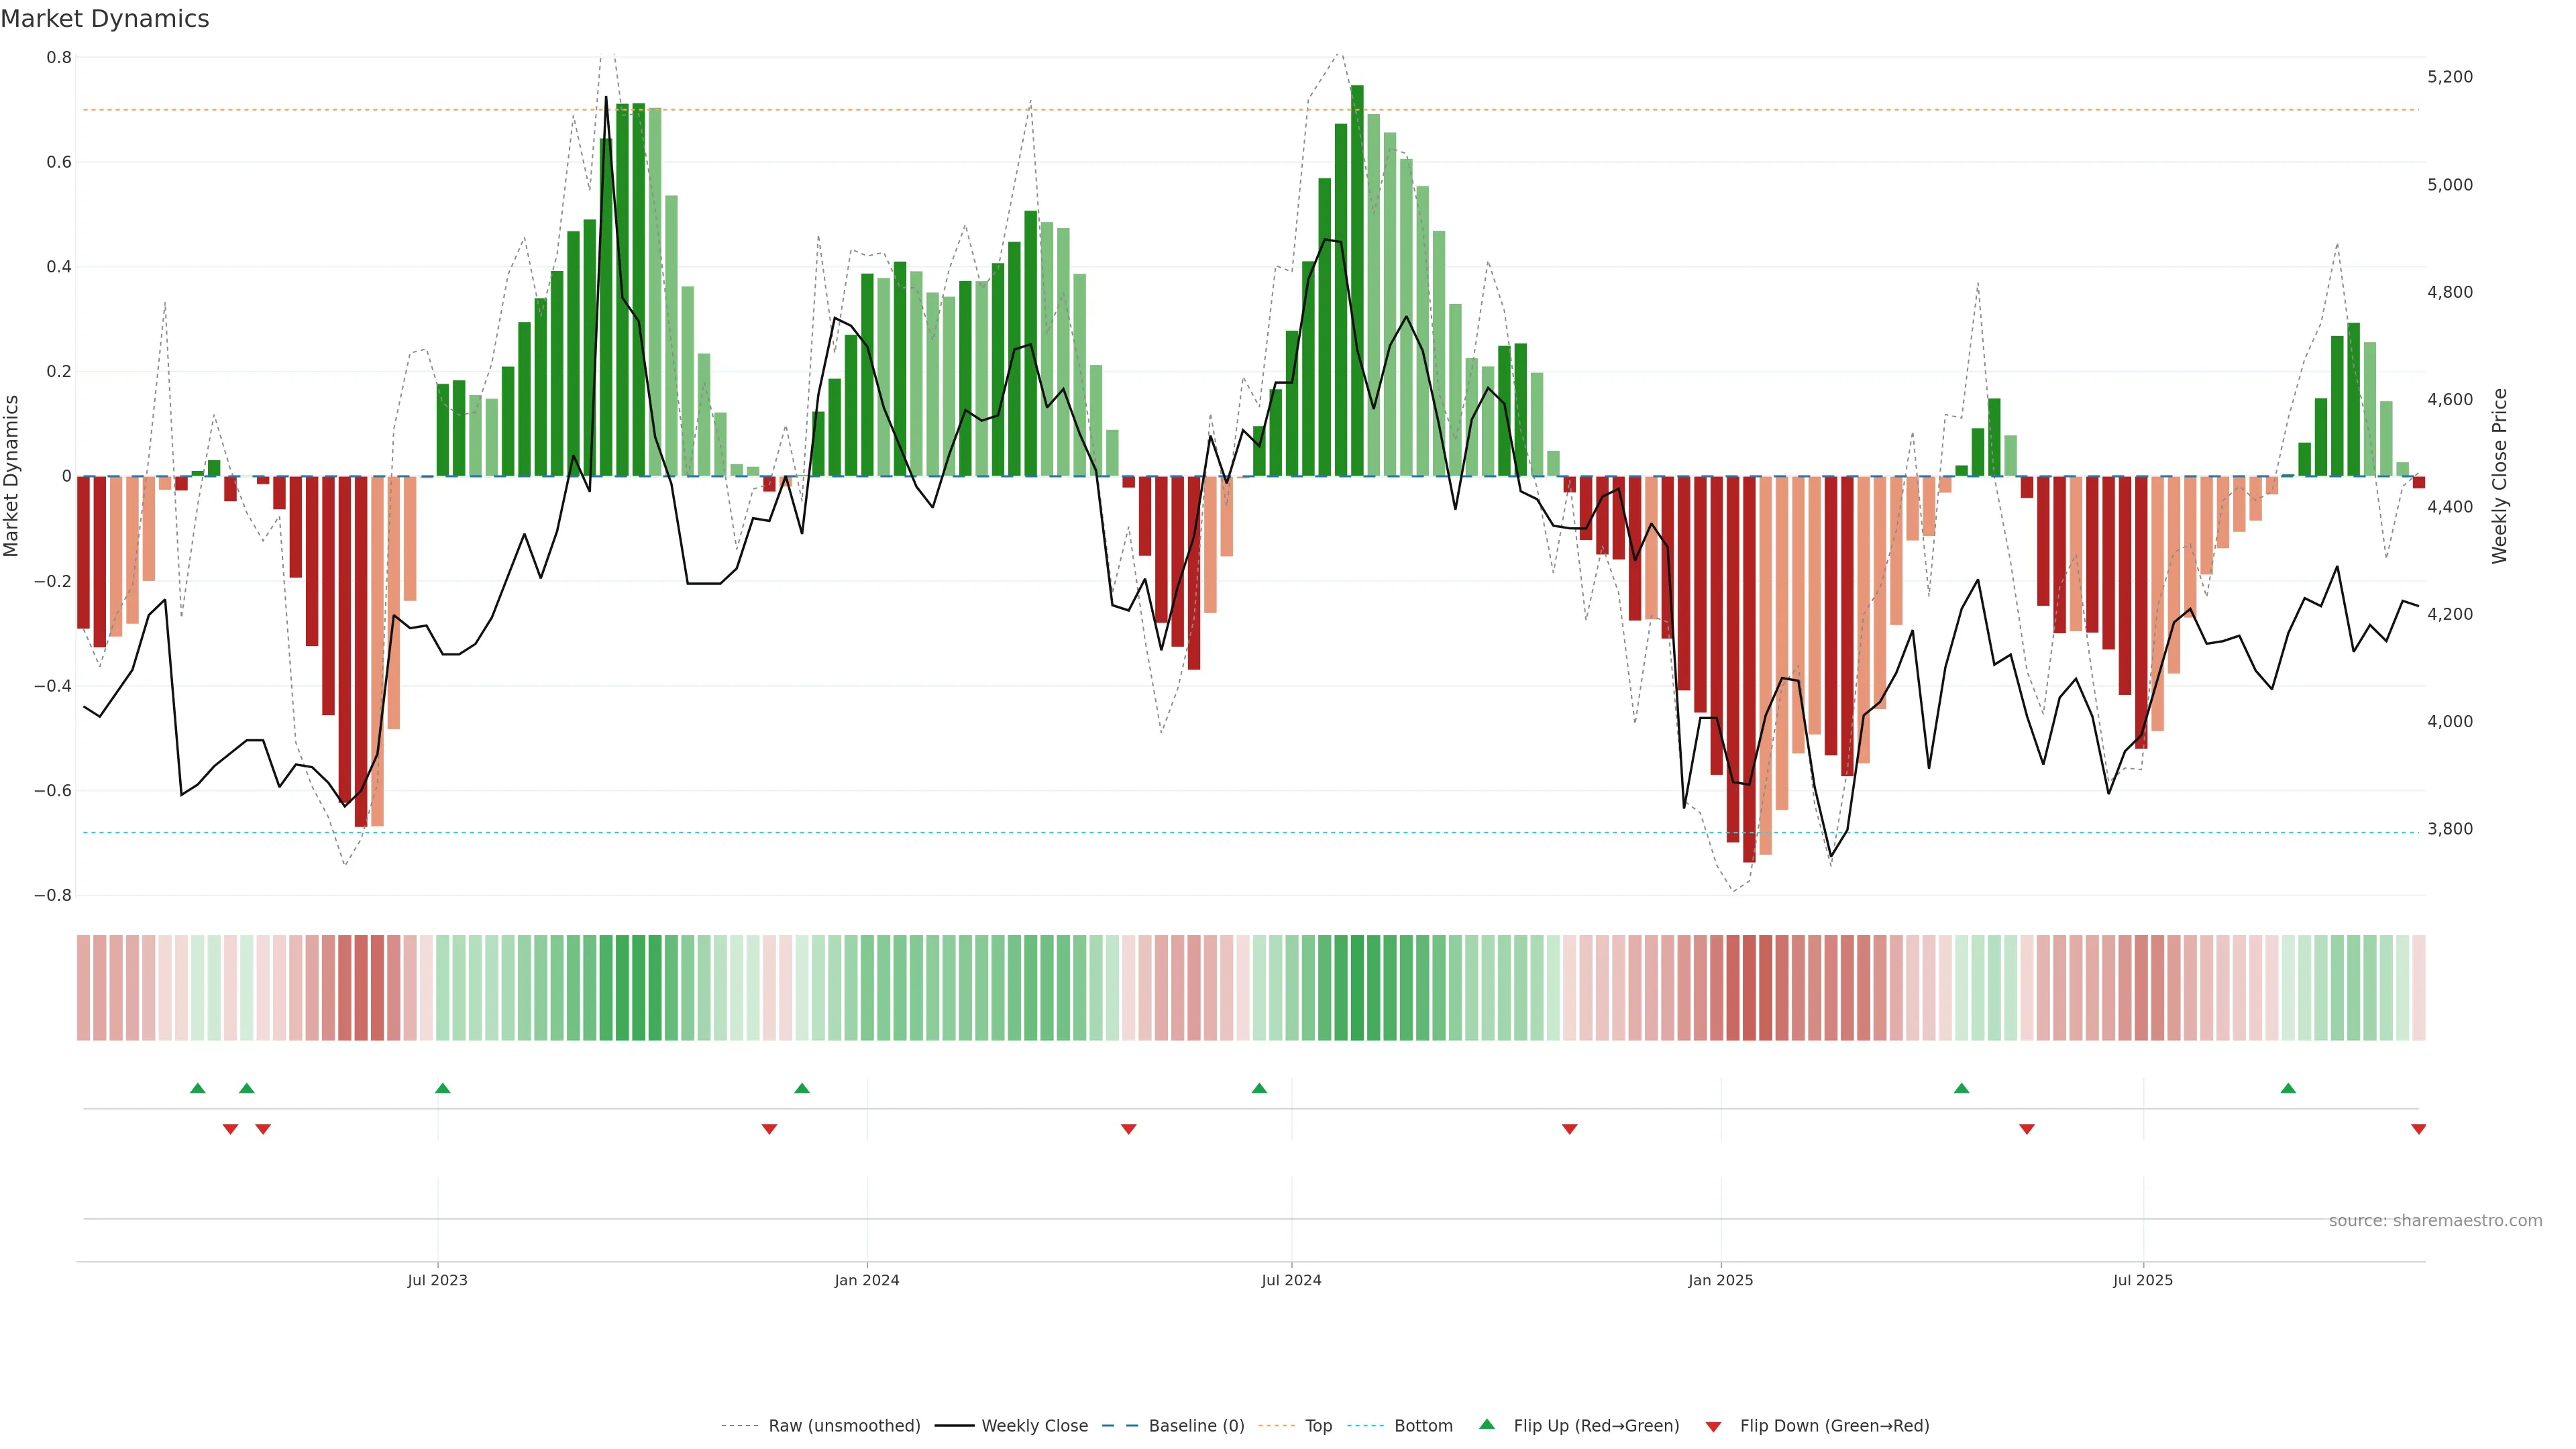Toggle Baseline (0) legend entry

[1196, 1426]
